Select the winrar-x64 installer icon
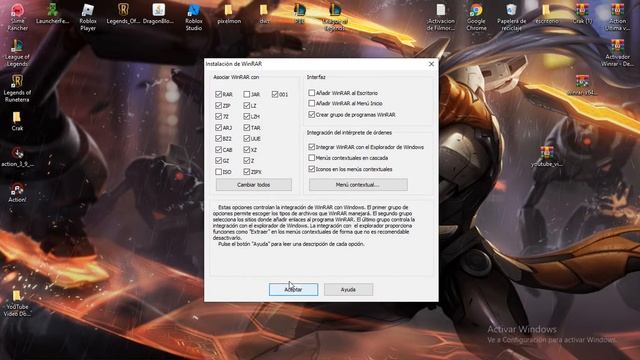 pyautogui.click(x=582, y=85)
